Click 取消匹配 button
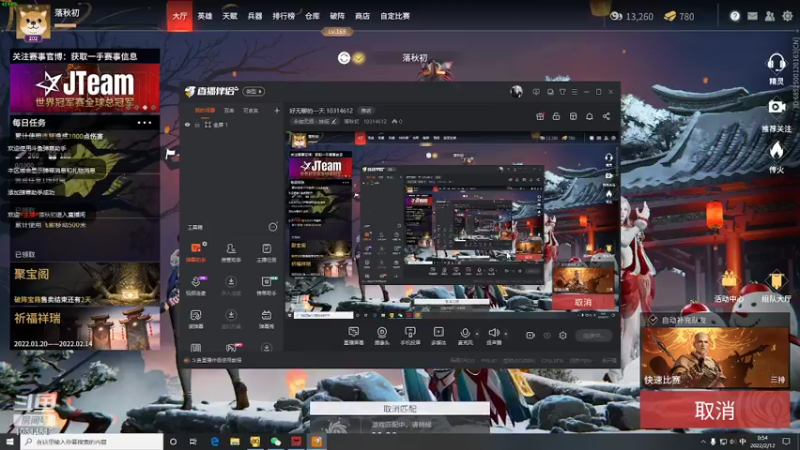Viewport: 800px width, 450px height. pos(399,409)
